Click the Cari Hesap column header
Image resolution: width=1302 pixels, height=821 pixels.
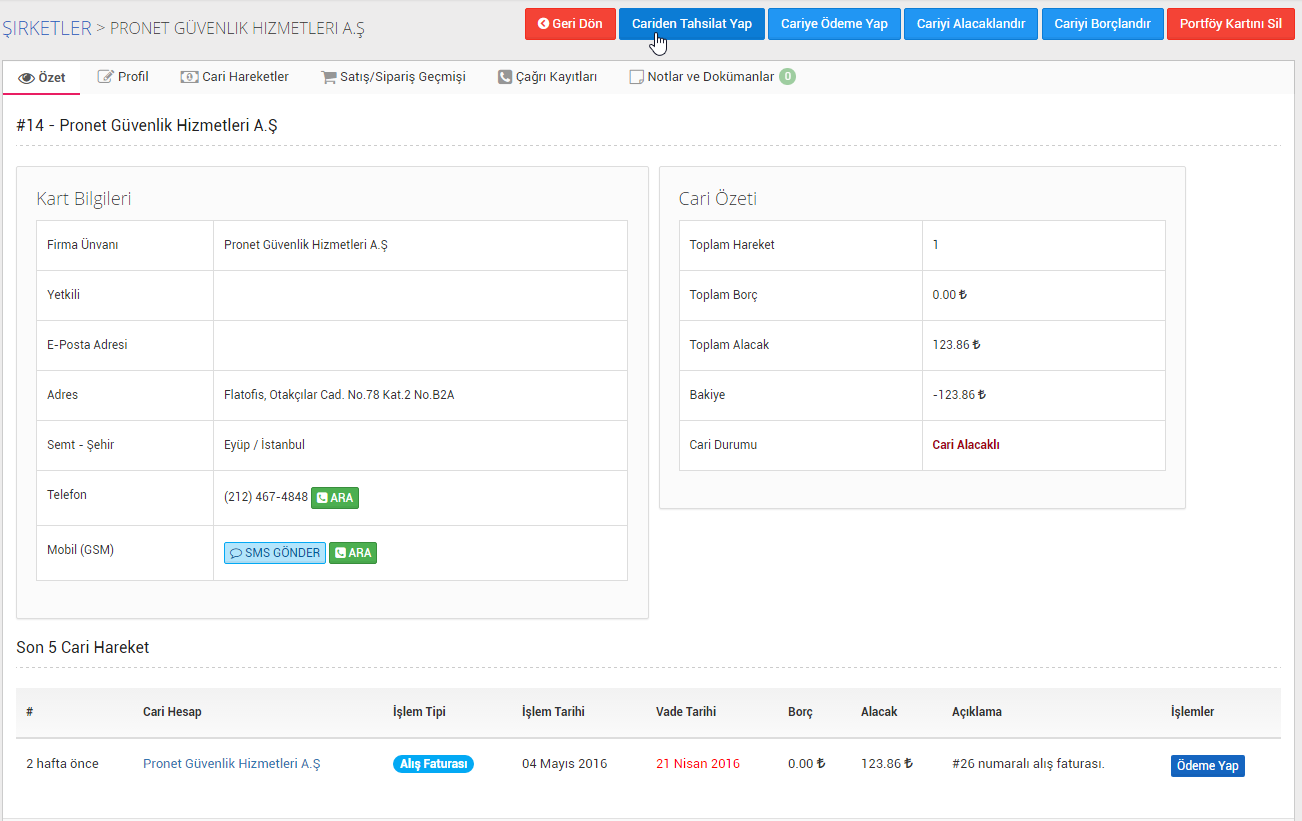(172, 712)
